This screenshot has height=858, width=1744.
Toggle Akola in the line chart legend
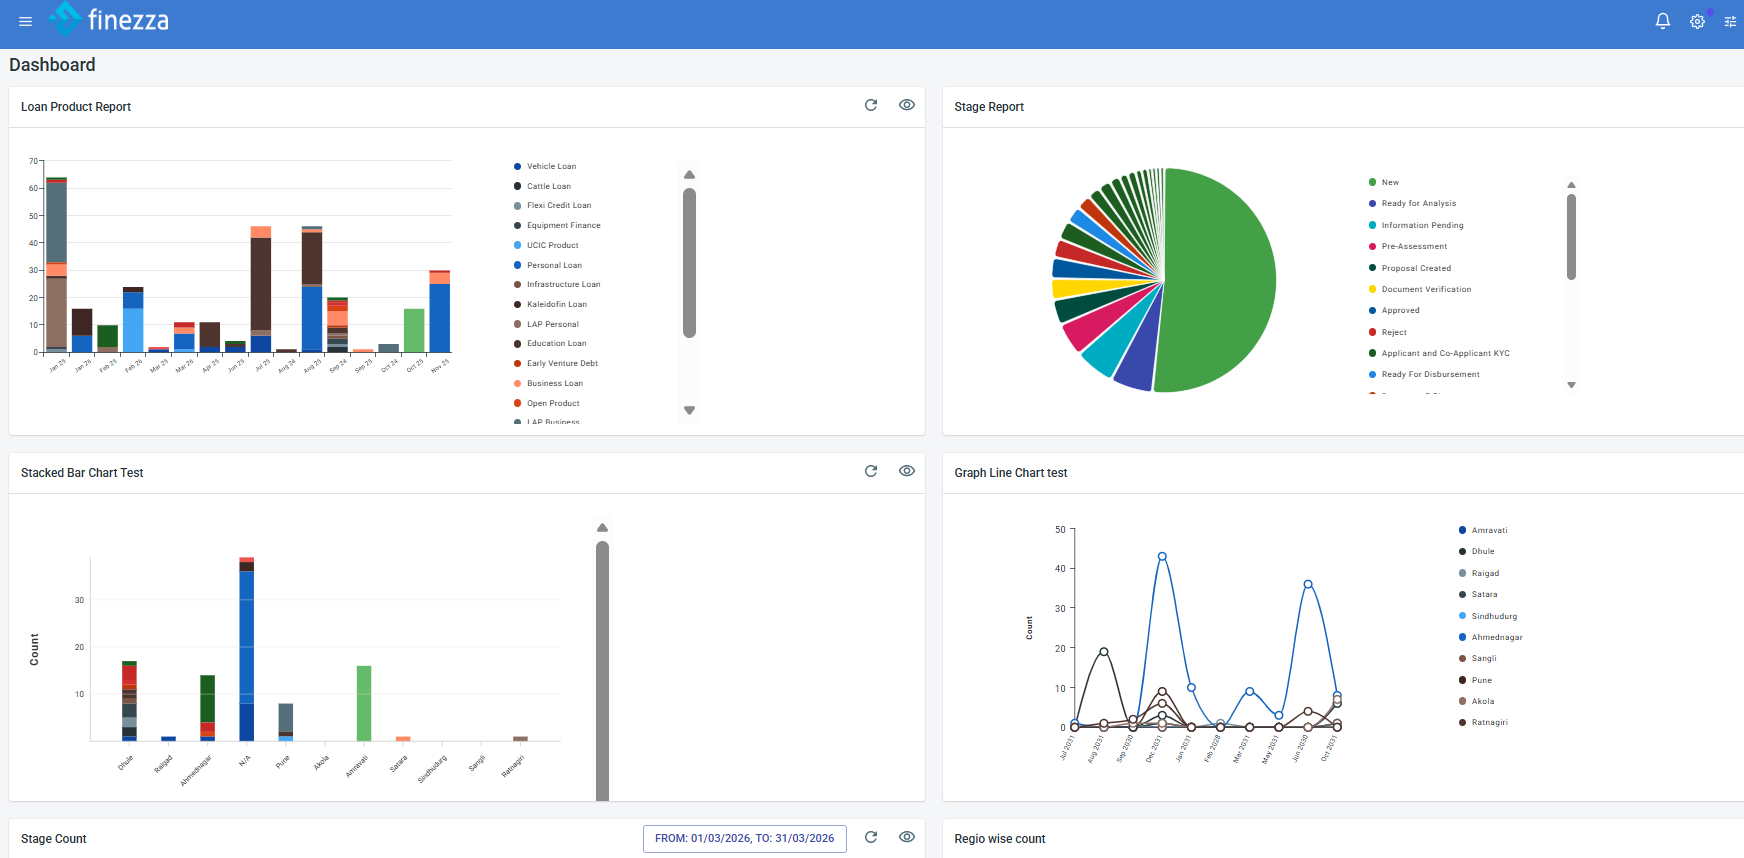click(1477, 701)
